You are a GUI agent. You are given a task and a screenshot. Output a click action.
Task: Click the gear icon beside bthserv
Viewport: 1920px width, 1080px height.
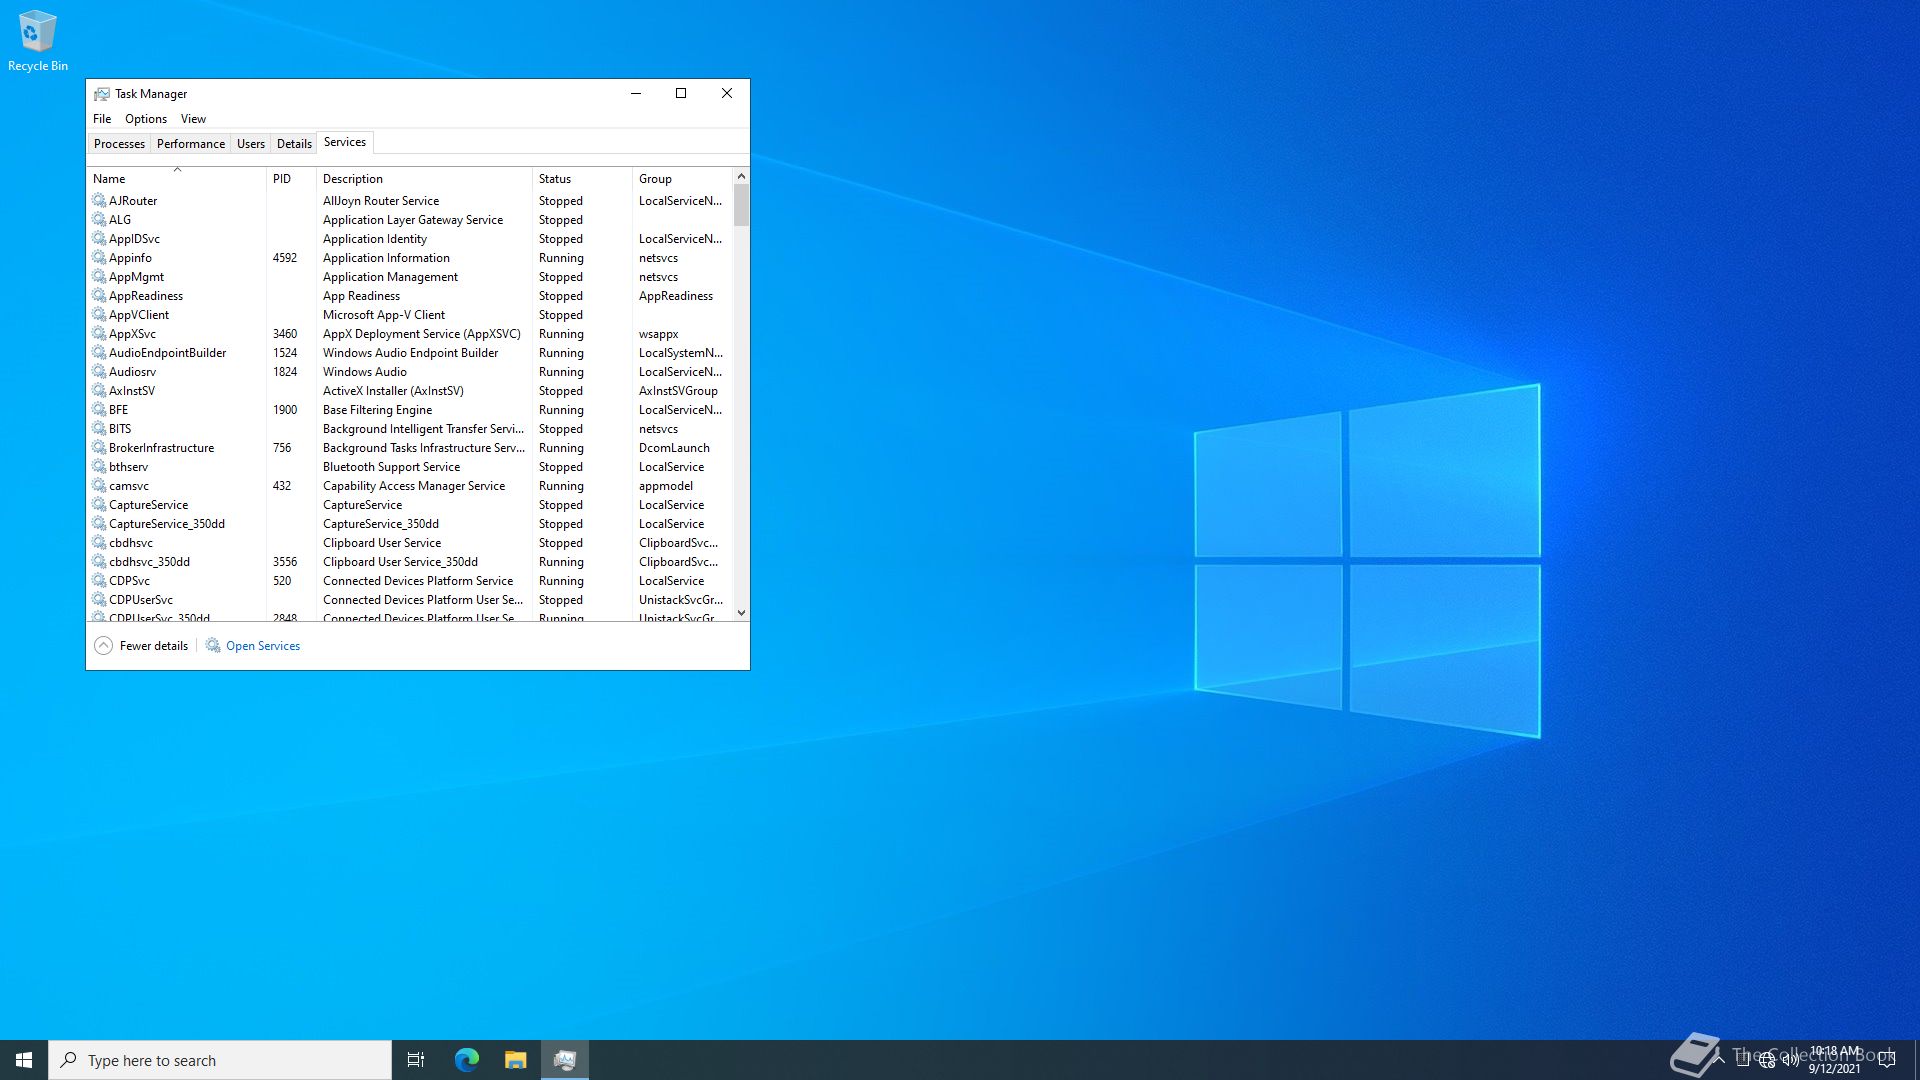coord(99,467)
